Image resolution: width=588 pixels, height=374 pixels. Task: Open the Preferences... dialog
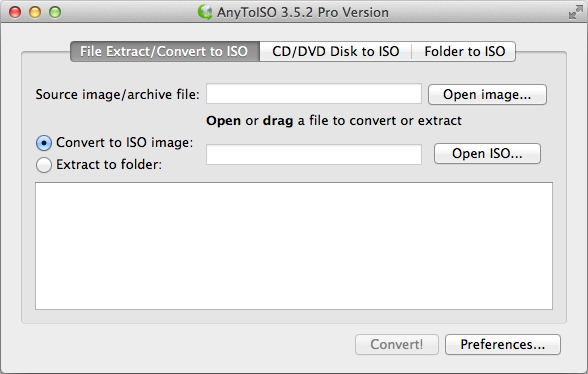(502, 344)
